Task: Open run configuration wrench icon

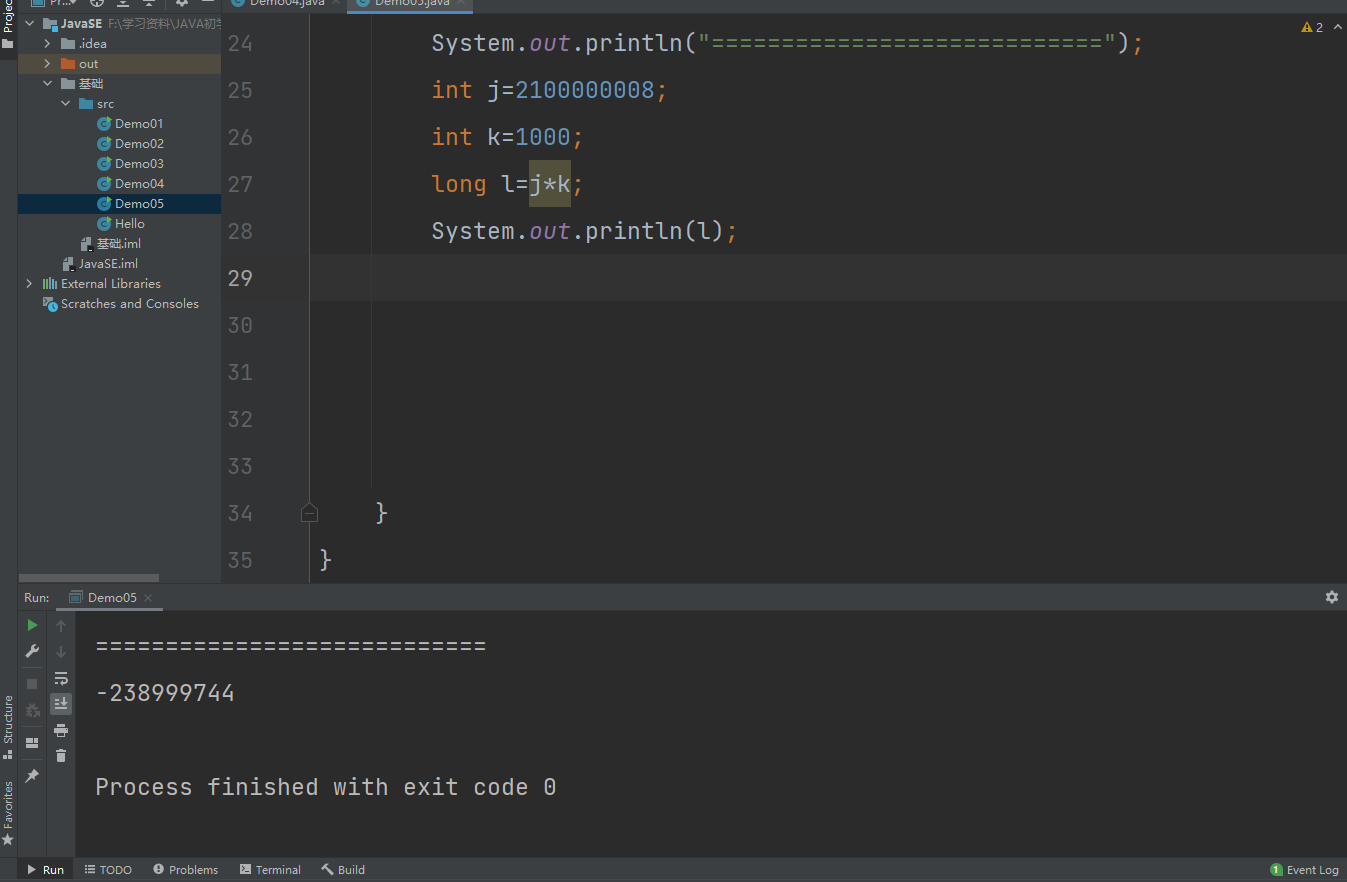Action: (x=32, y=652)
